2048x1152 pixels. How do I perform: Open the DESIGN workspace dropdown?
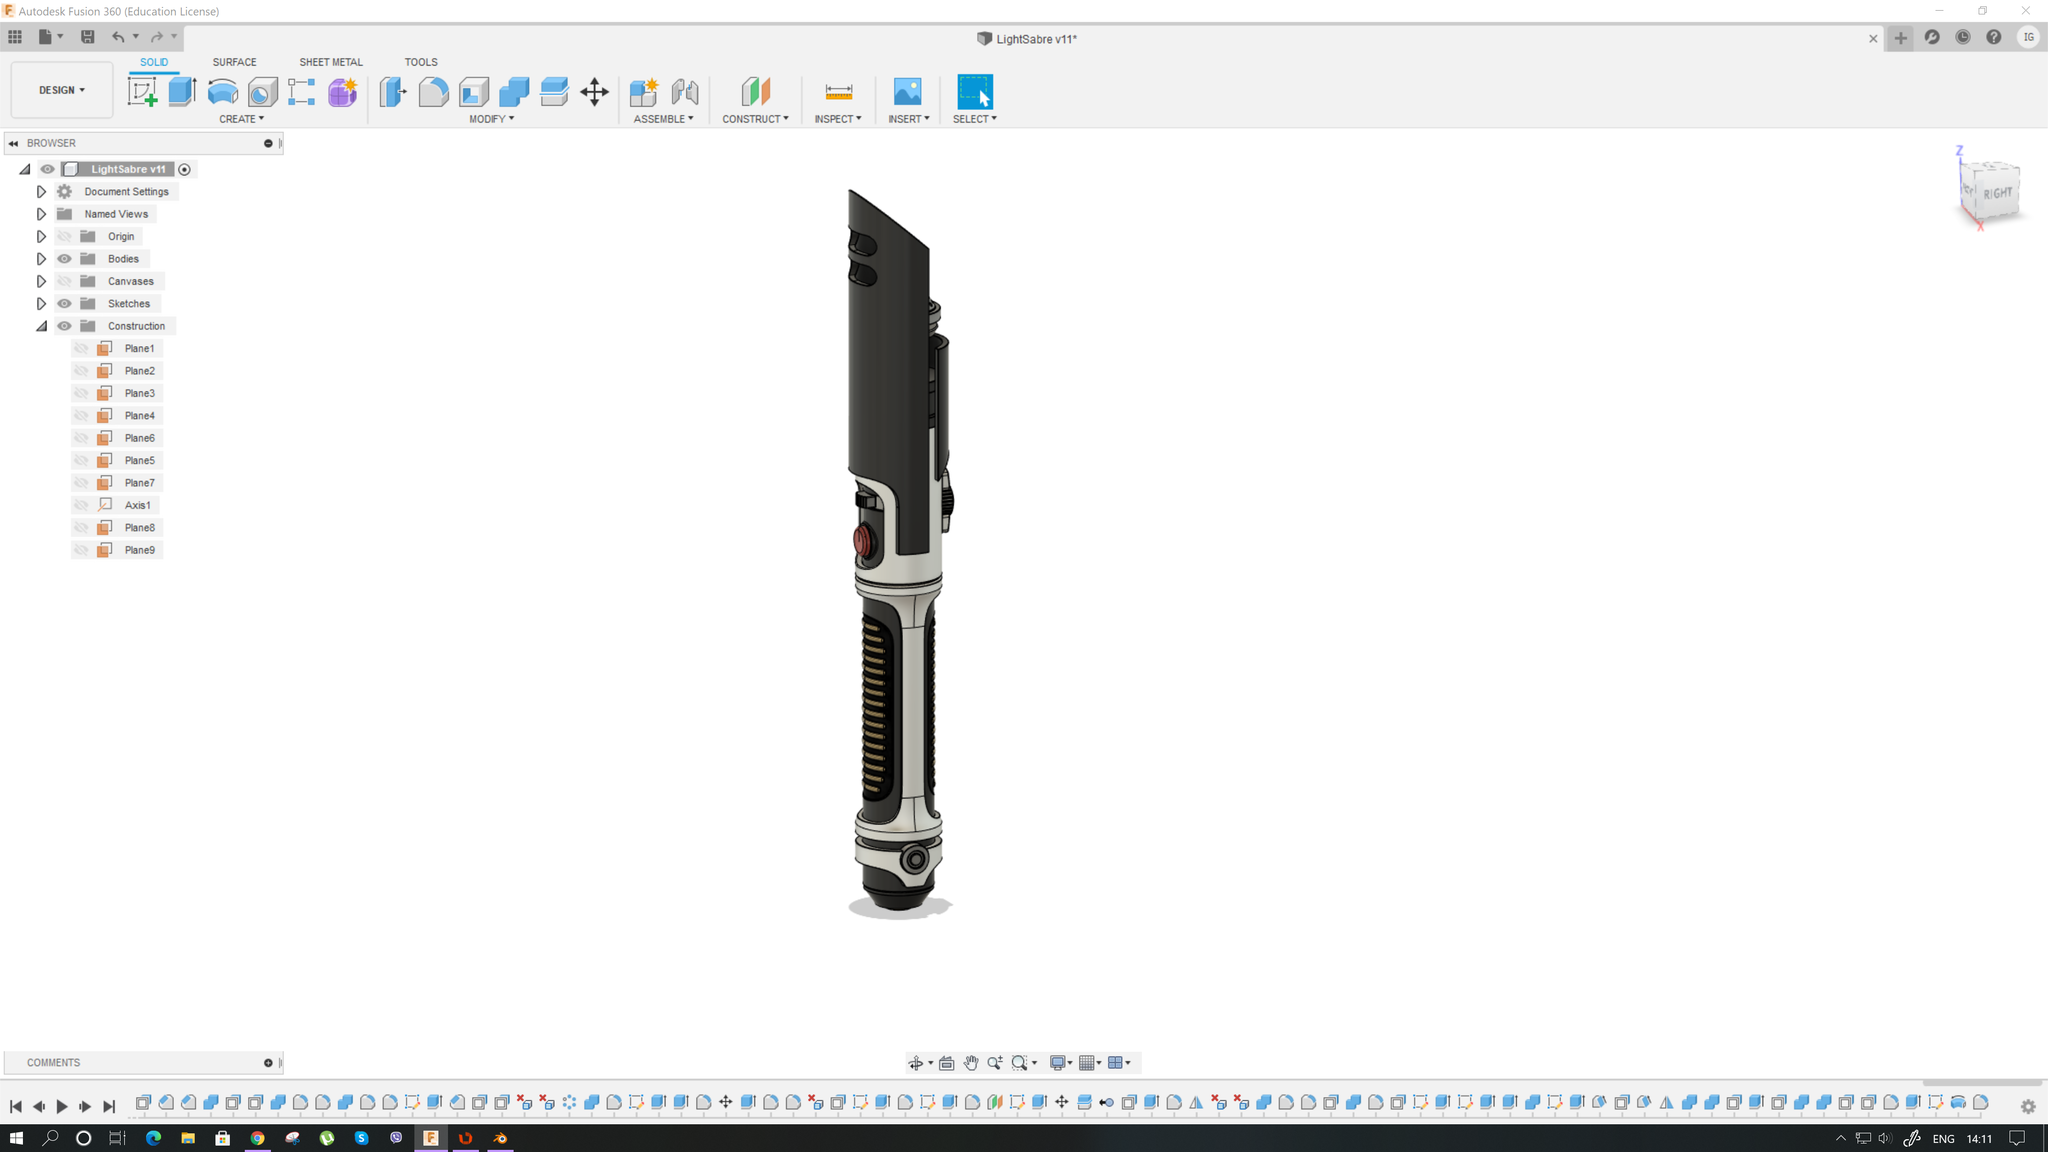click(62, 90)
